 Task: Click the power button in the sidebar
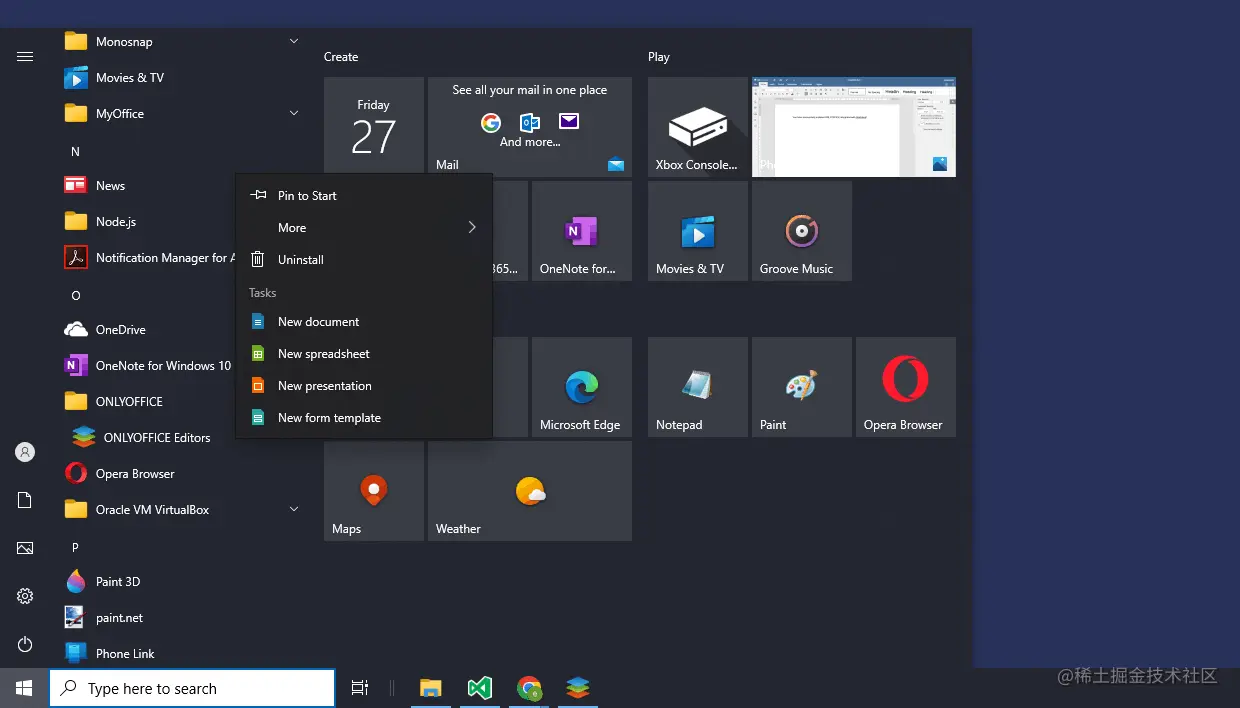pos(24,644)
